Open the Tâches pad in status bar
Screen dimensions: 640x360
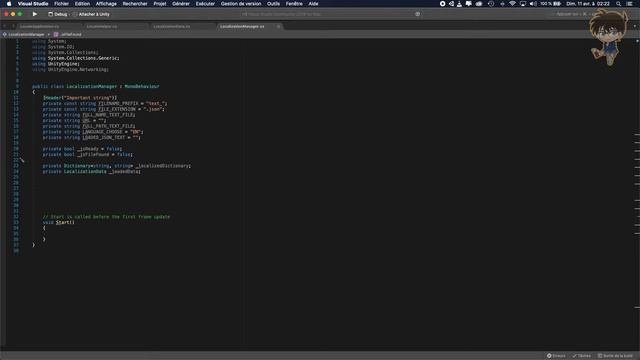point(582,356)
